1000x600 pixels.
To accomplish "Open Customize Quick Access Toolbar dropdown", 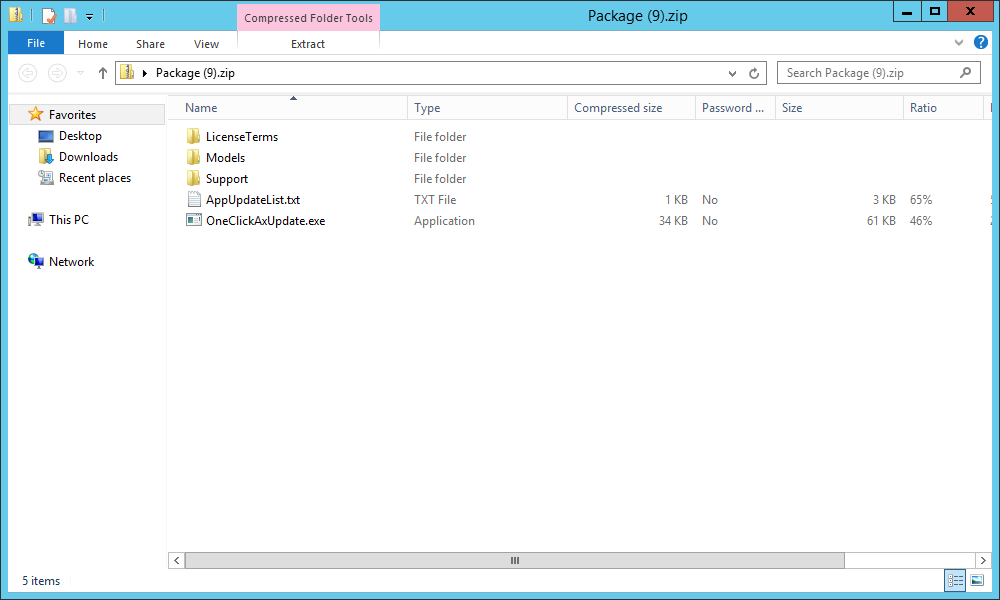I will click(89, 16).
